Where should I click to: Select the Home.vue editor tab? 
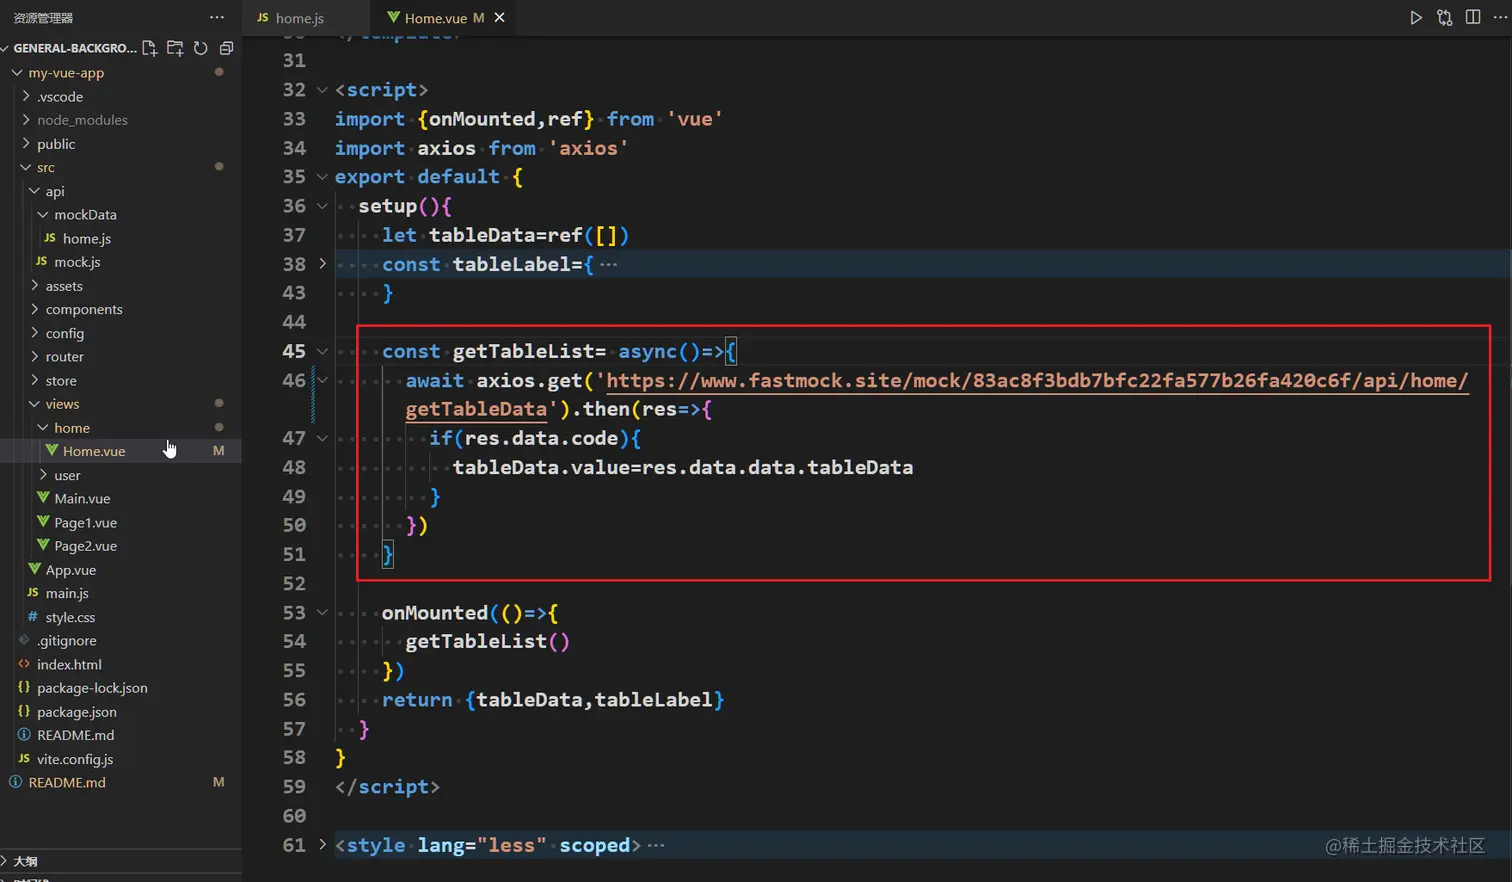tap(435, 17)
